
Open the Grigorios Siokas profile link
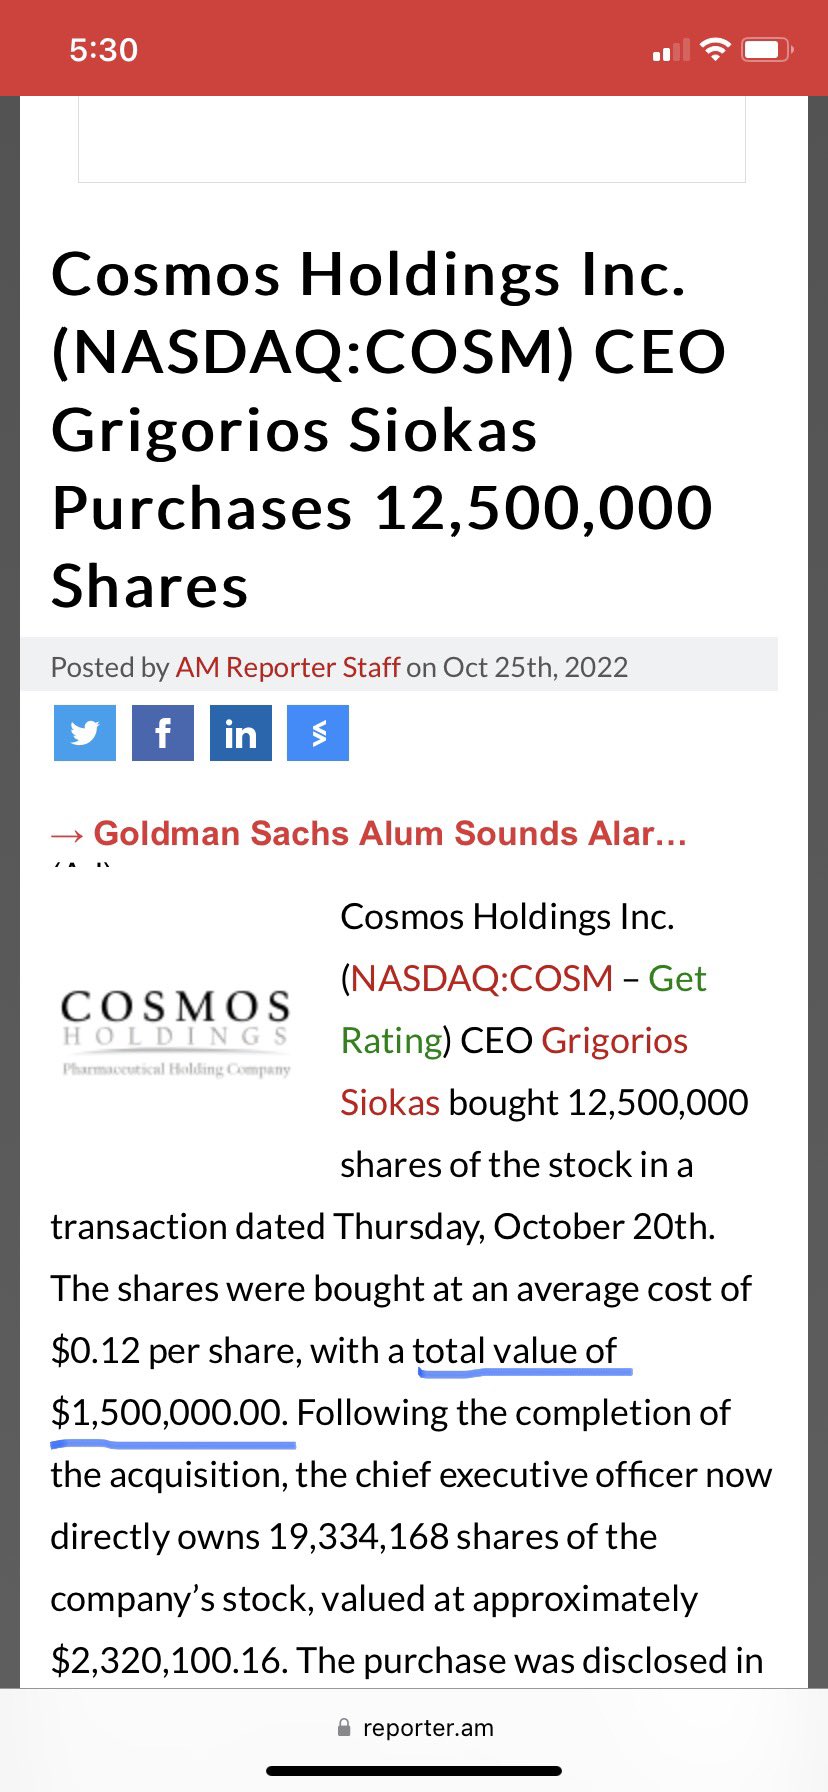[514, 1071]
